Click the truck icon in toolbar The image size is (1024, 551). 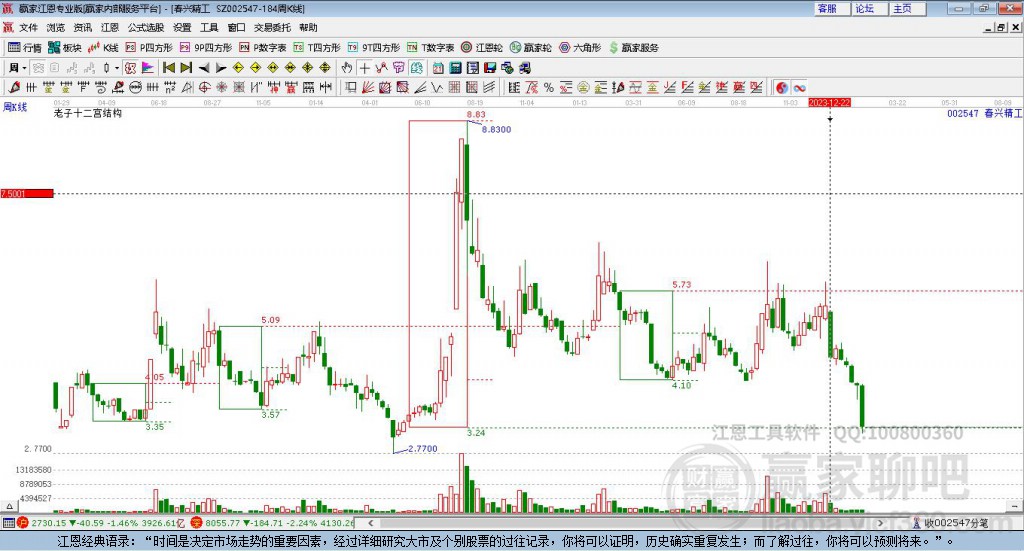(524, 68)
